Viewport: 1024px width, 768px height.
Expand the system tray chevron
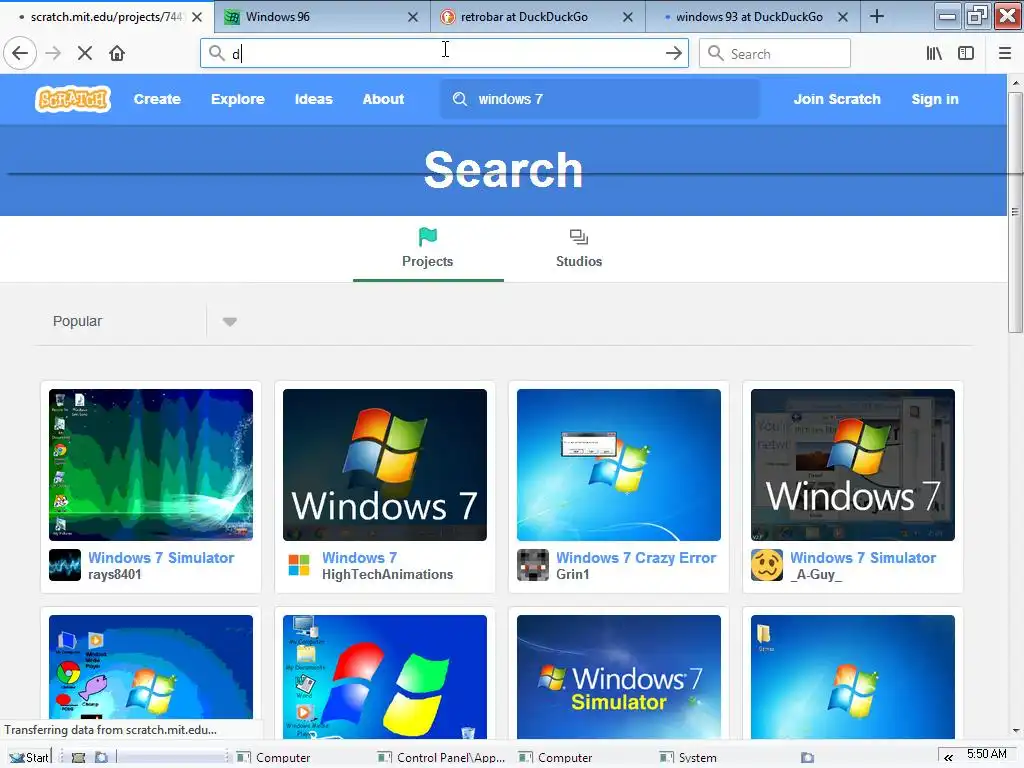pyautogui.click(x=948, y=758)
